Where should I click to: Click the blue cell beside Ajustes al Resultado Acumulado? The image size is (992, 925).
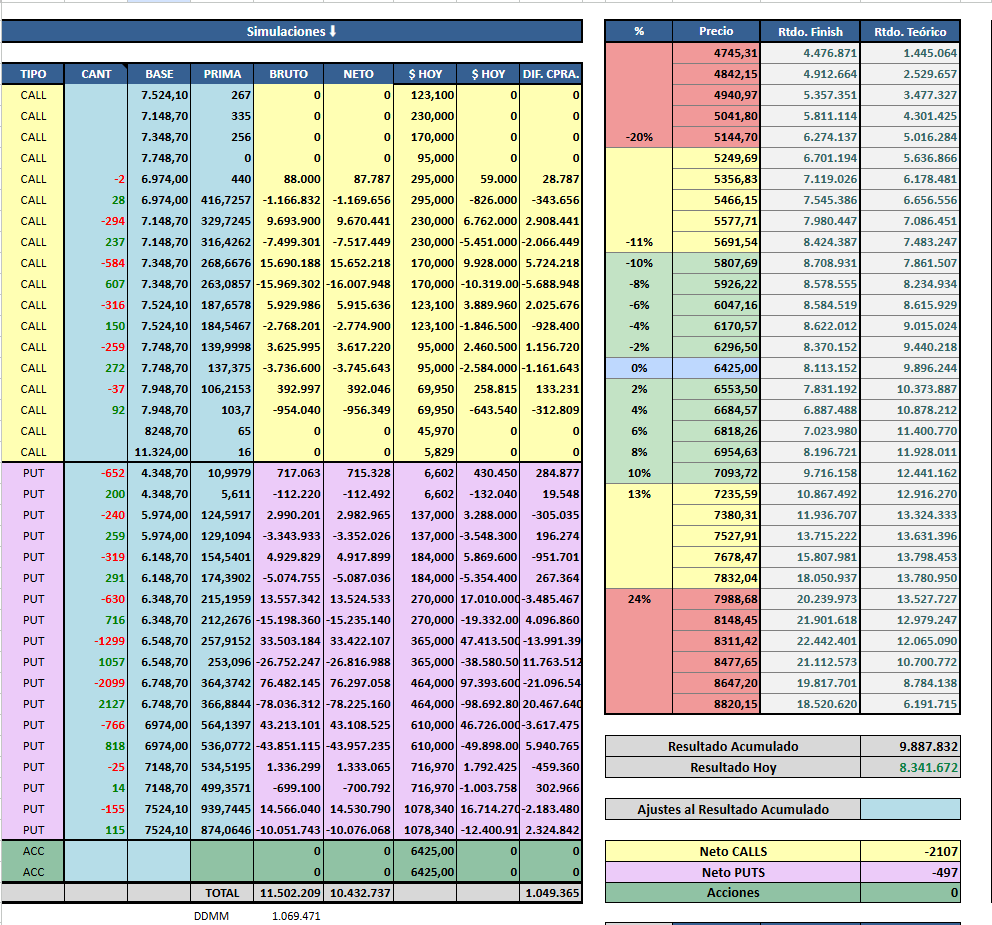coord(910,809)
